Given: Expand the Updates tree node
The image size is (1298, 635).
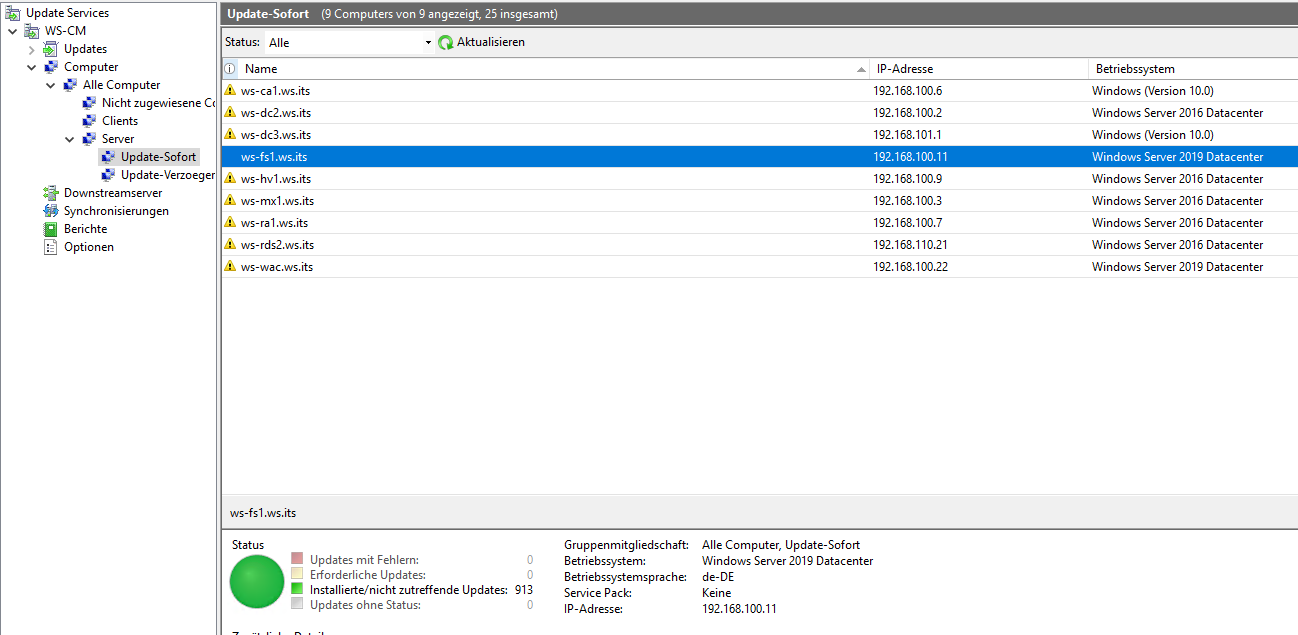Looking at the screenshot, I should point(31,49).
